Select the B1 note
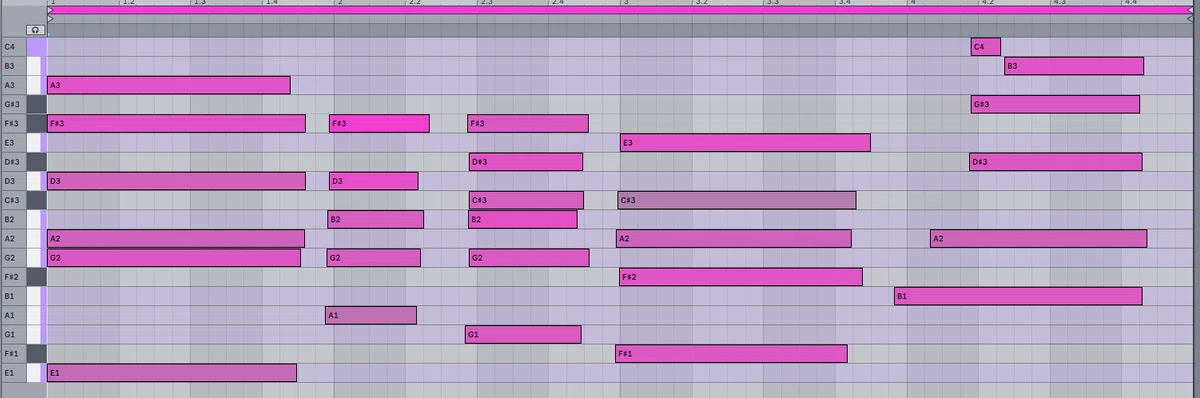The image size is (1200, 398). 1018,296
